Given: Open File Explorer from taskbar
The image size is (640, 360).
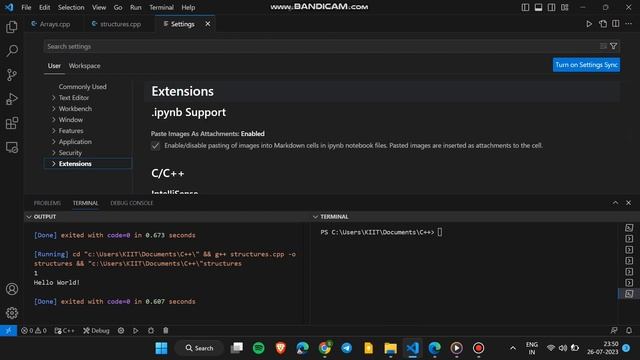Looking at the screenshot, I should tap(391, 348).
